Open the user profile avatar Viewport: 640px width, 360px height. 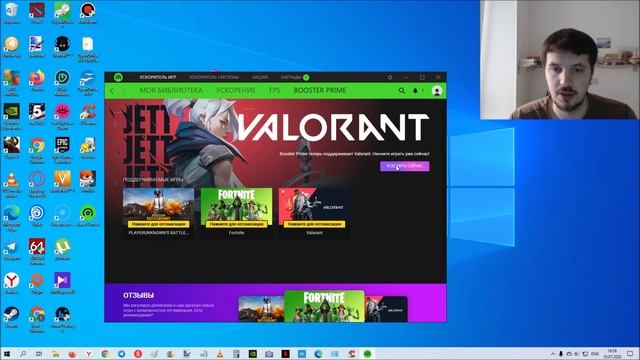[437, 91]
